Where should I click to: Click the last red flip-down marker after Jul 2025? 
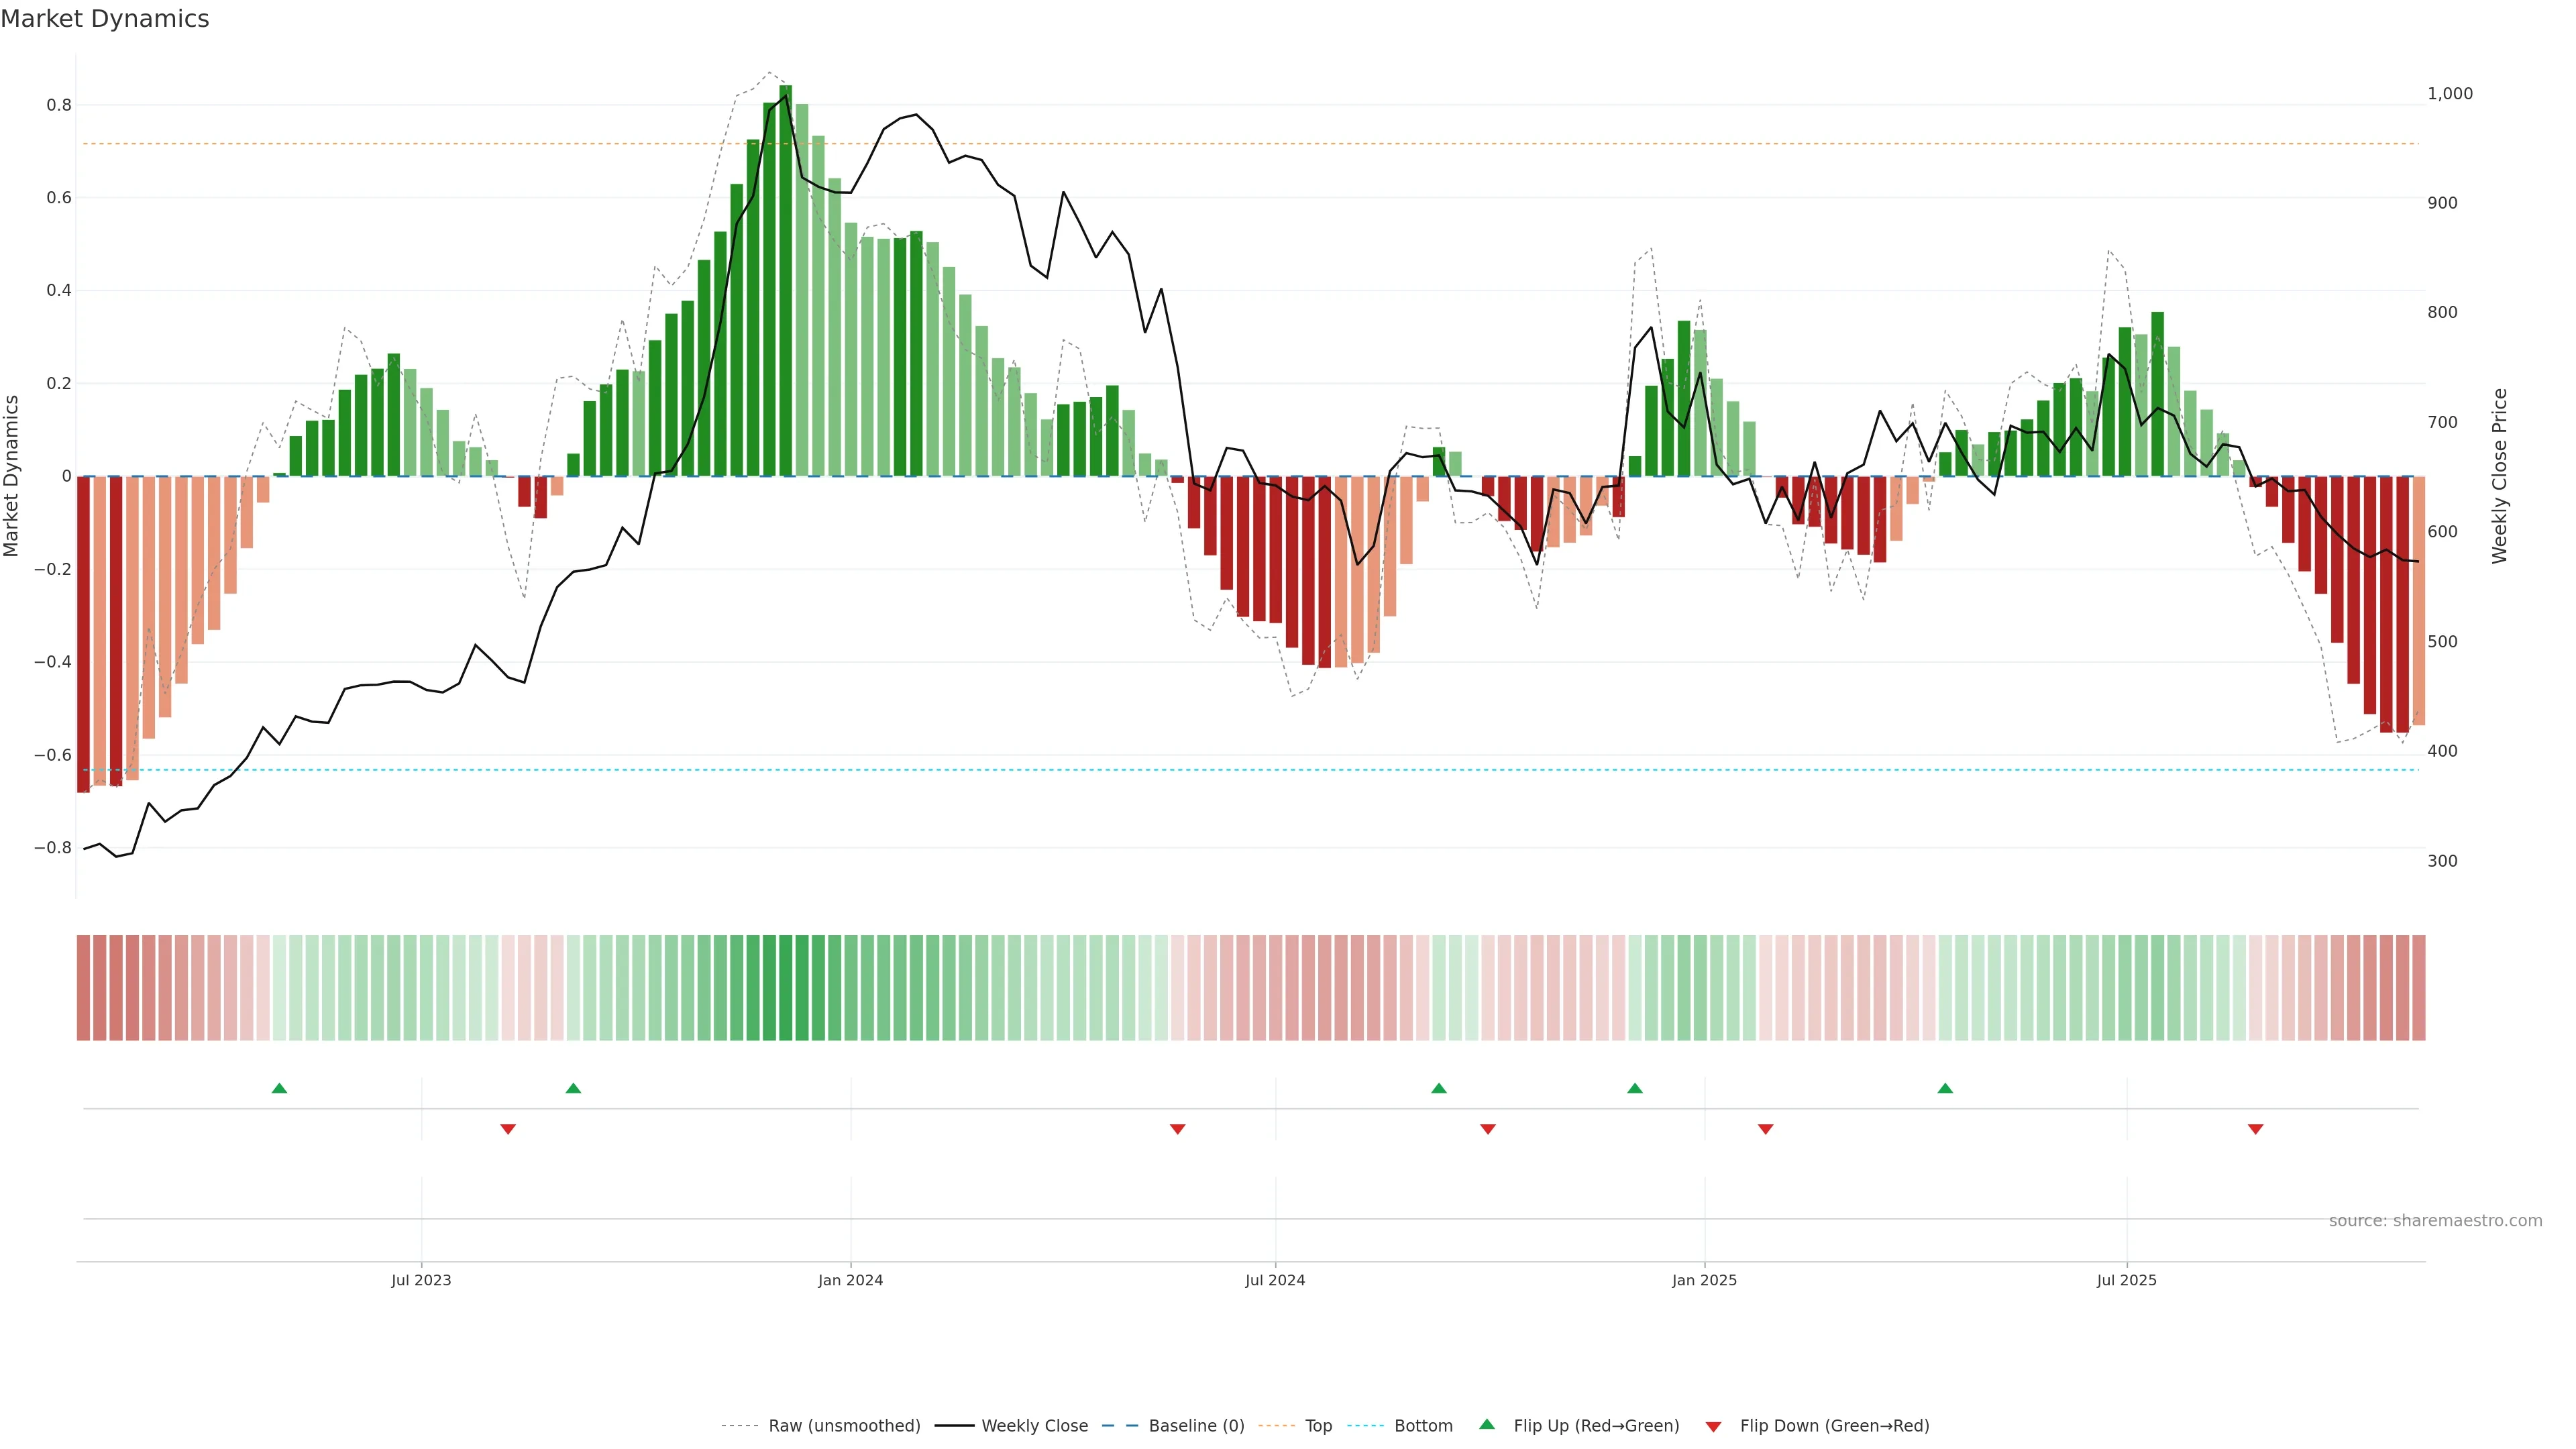tap(2255, 1129)
